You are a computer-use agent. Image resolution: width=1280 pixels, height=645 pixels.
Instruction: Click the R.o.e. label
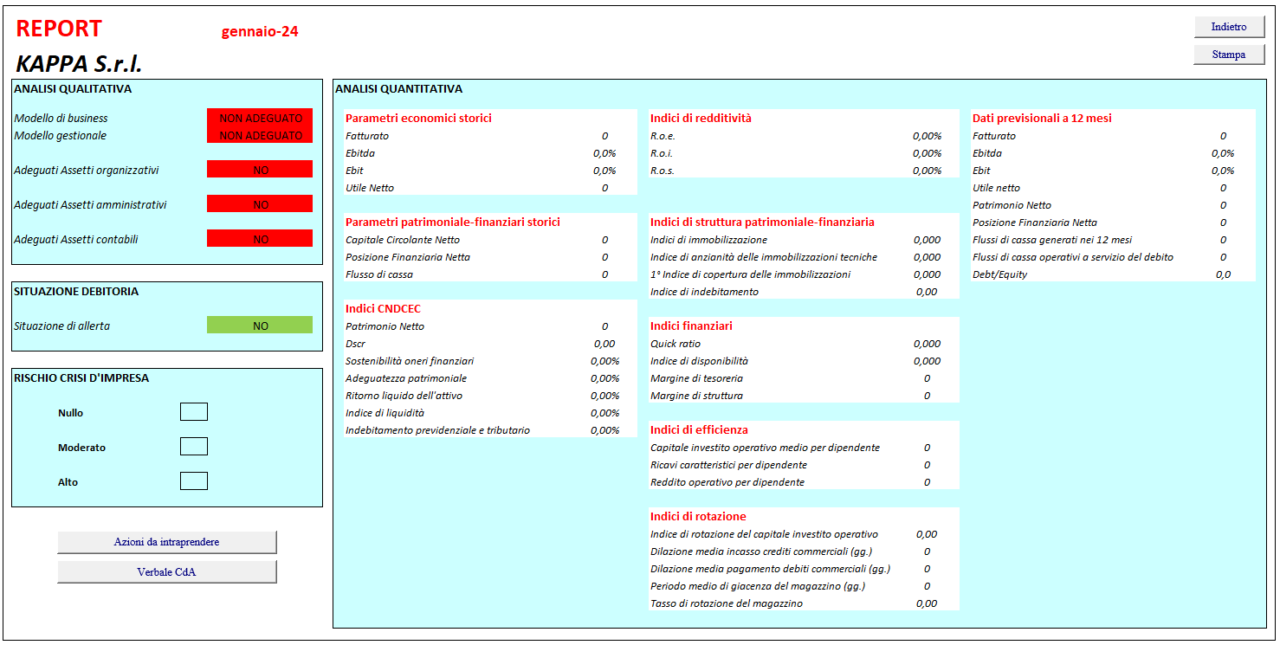tap(663, 136)
